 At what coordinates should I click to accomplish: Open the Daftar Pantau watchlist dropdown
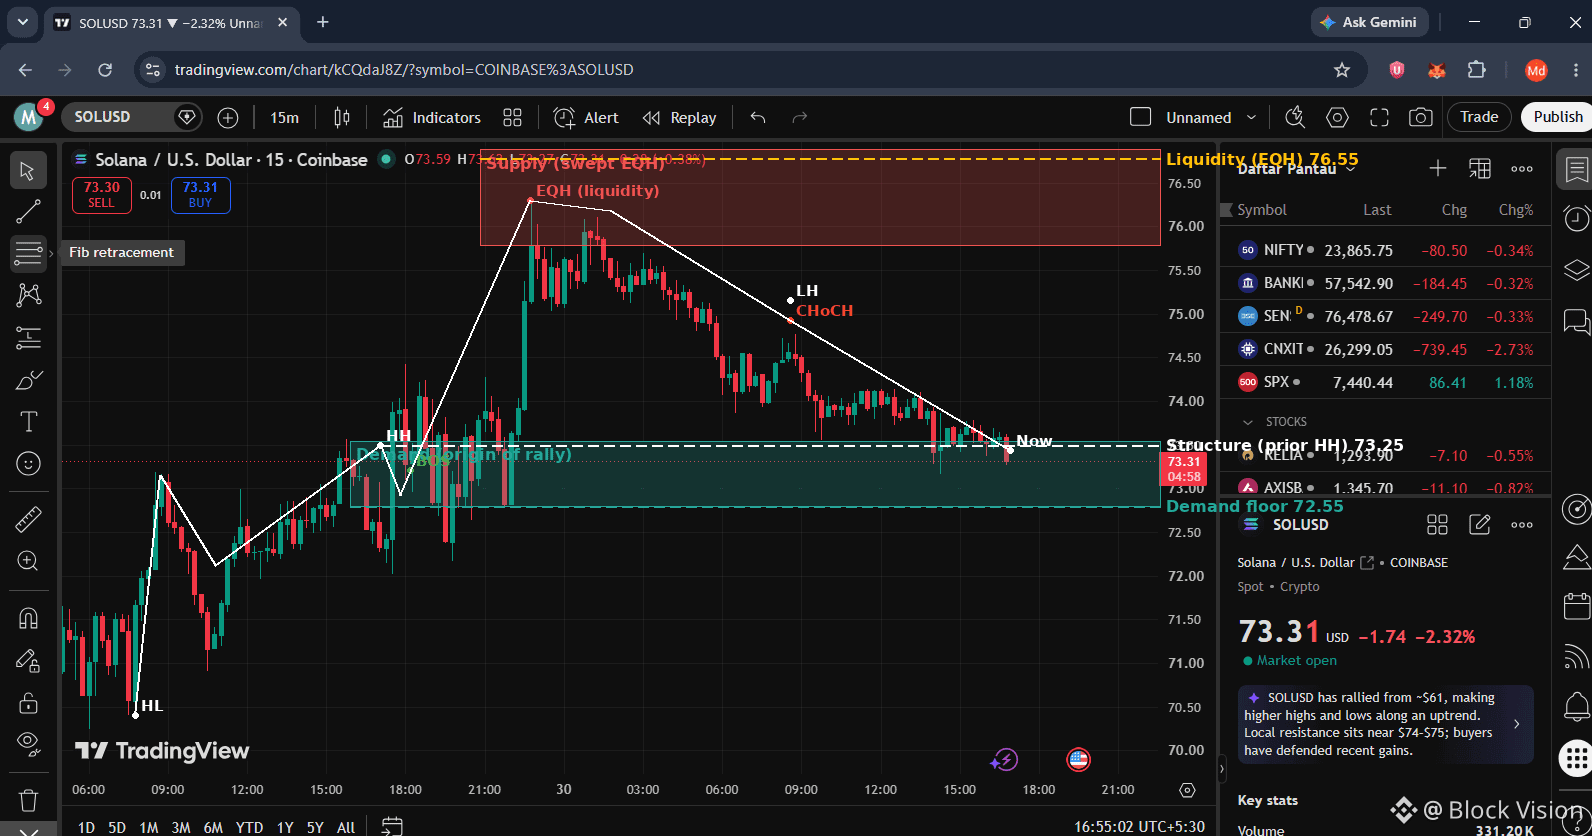(1297, 168)
